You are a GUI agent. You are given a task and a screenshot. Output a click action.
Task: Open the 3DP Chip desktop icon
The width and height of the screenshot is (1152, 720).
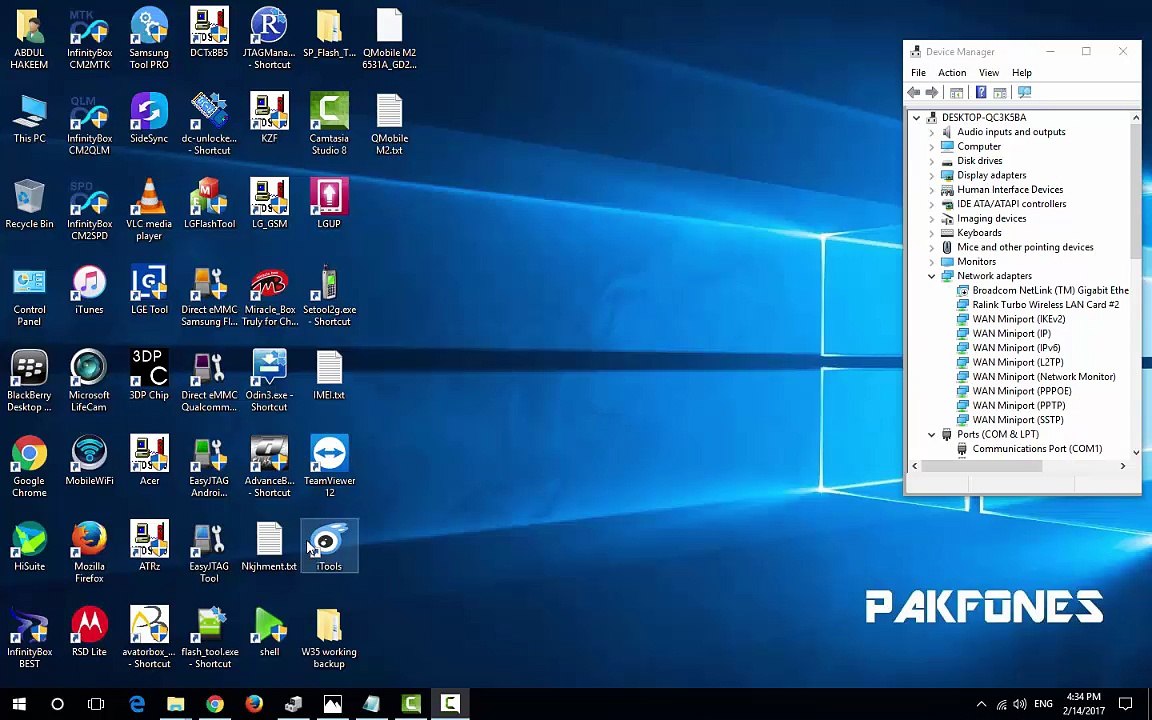click(149, 373)
